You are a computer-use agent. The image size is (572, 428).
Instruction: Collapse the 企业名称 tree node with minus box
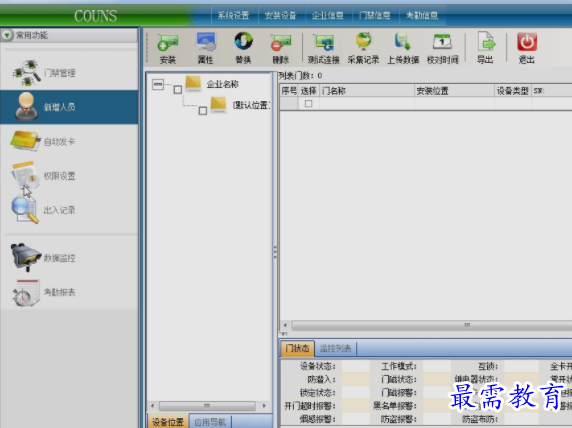(x=158, y=84)
